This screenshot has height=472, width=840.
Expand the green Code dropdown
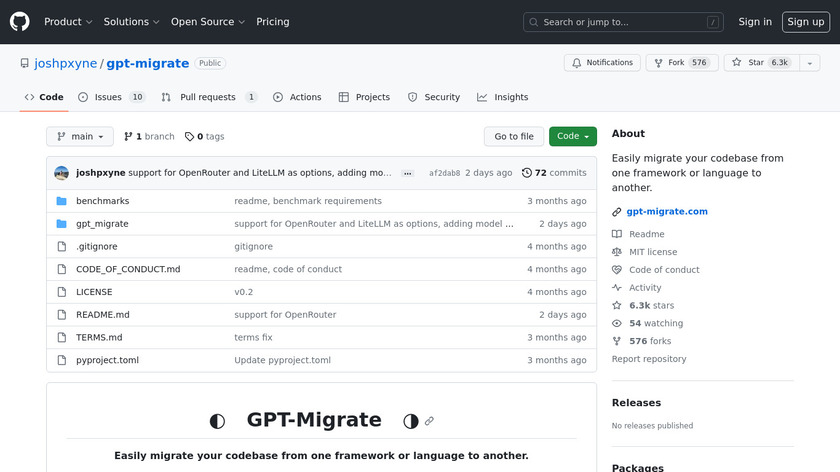[572, 137]
